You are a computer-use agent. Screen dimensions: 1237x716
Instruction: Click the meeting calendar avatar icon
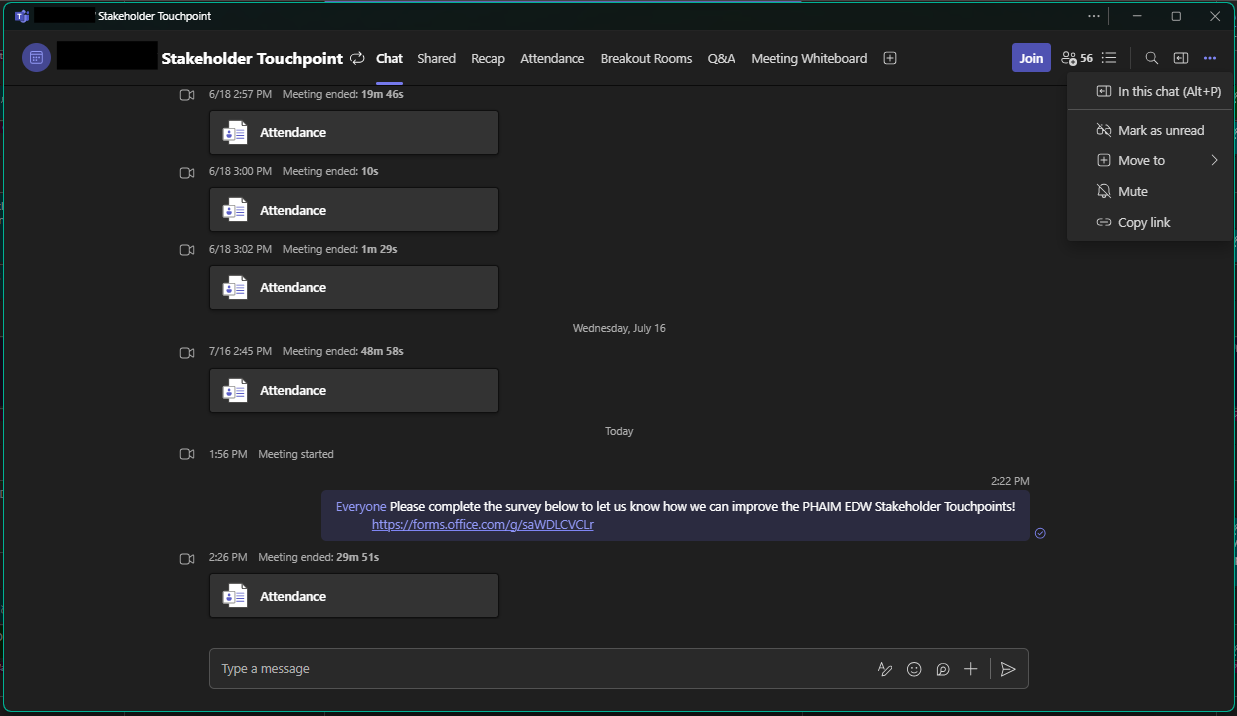coord(36,58)
